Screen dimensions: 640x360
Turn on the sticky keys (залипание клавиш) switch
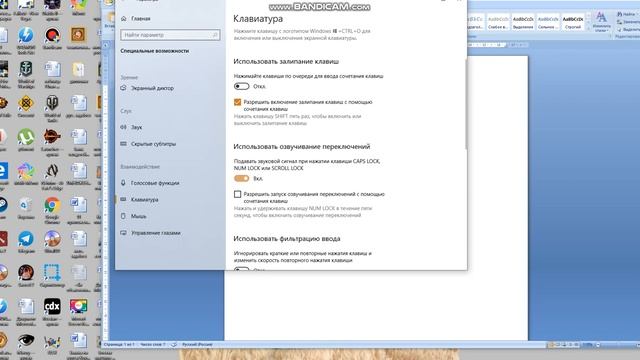(x=241, y=87)
